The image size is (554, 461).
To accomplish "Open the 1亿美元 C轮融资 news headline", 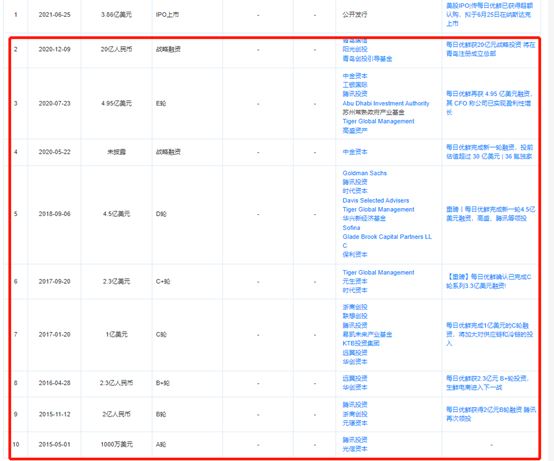I will pos(489,334).
